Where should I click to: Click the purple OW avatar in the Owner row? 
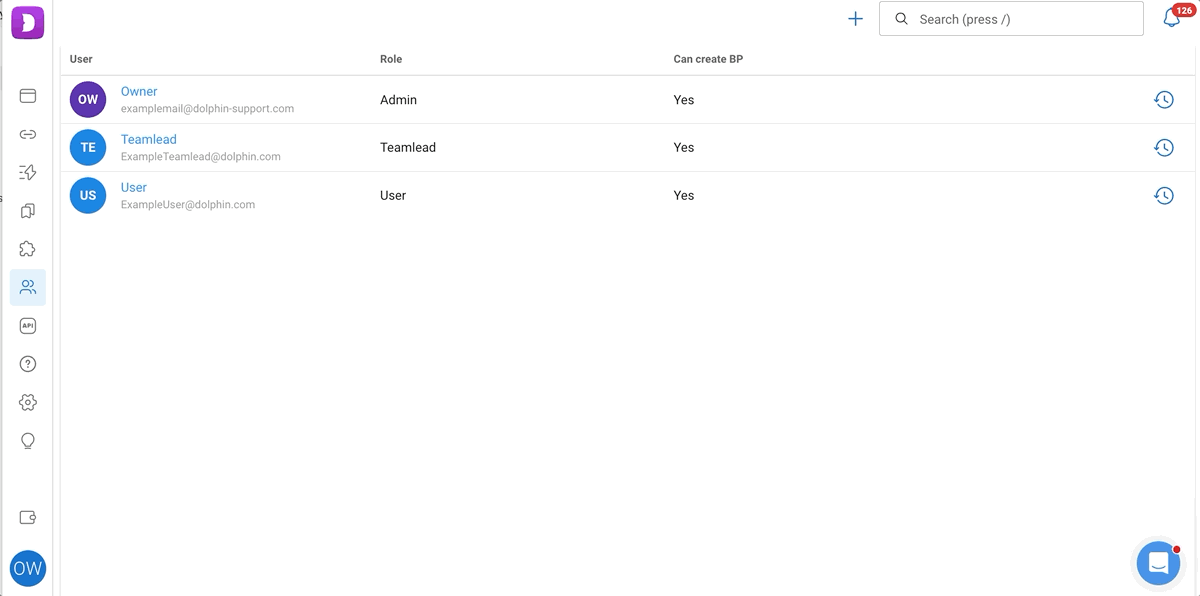pos(88,100)
